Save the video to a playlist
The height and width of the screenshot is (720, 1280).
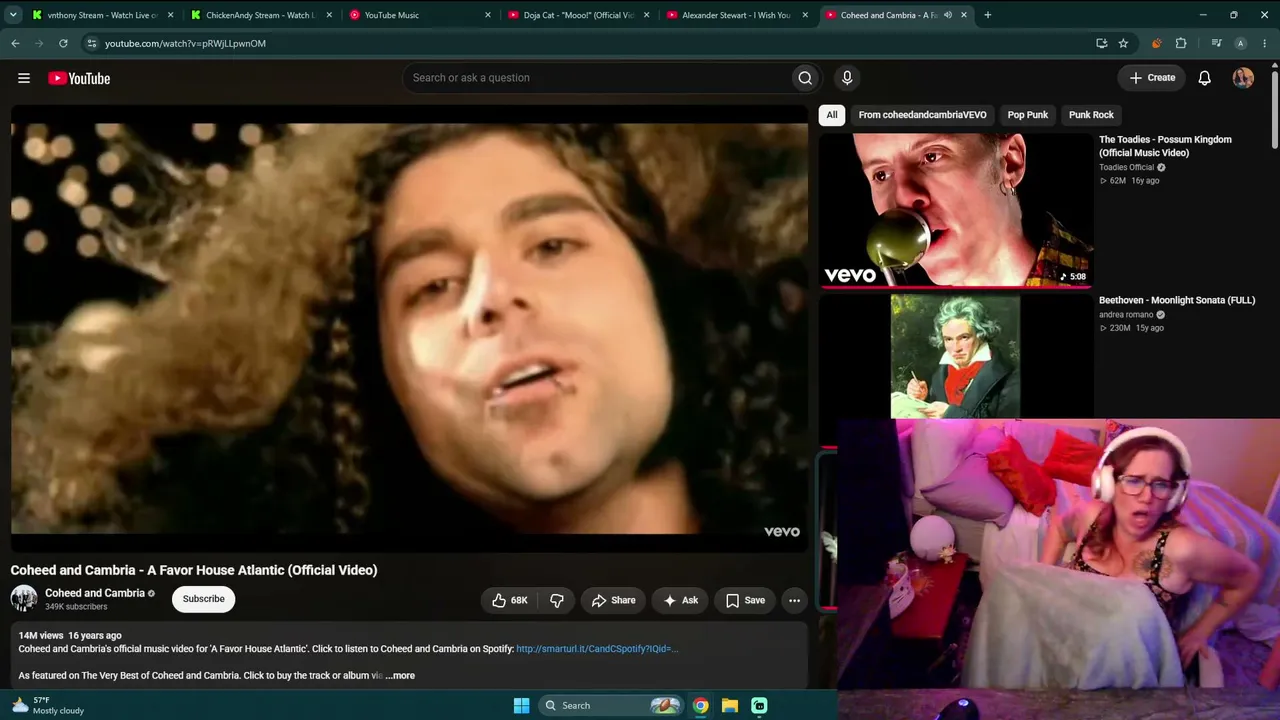[x=745, y=600]
